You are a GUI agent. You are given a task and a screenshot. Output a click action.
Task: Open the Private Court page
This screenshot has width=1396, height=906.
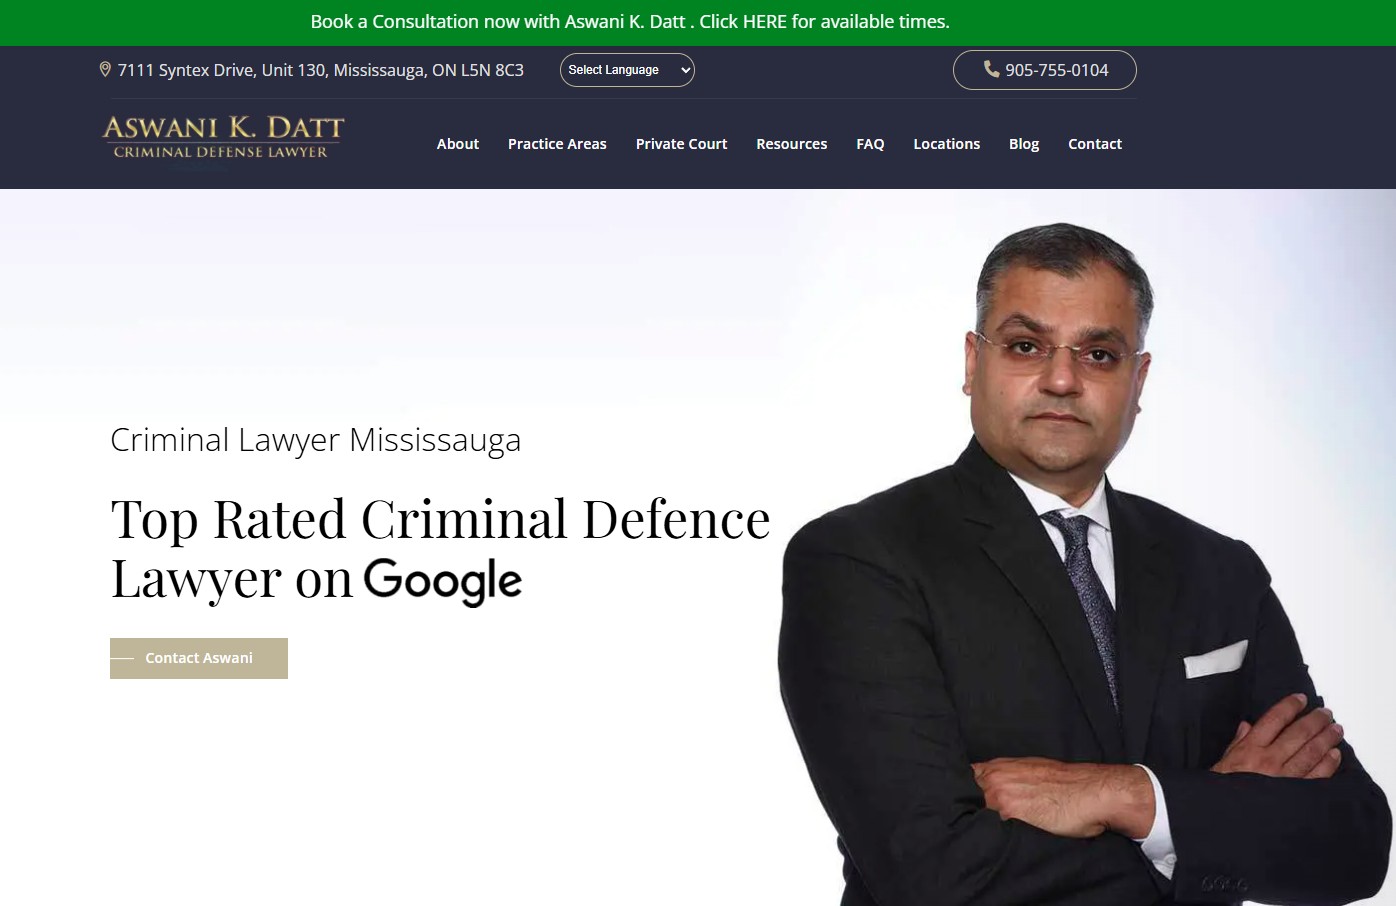pyautogui.click(x=681, y=143)
